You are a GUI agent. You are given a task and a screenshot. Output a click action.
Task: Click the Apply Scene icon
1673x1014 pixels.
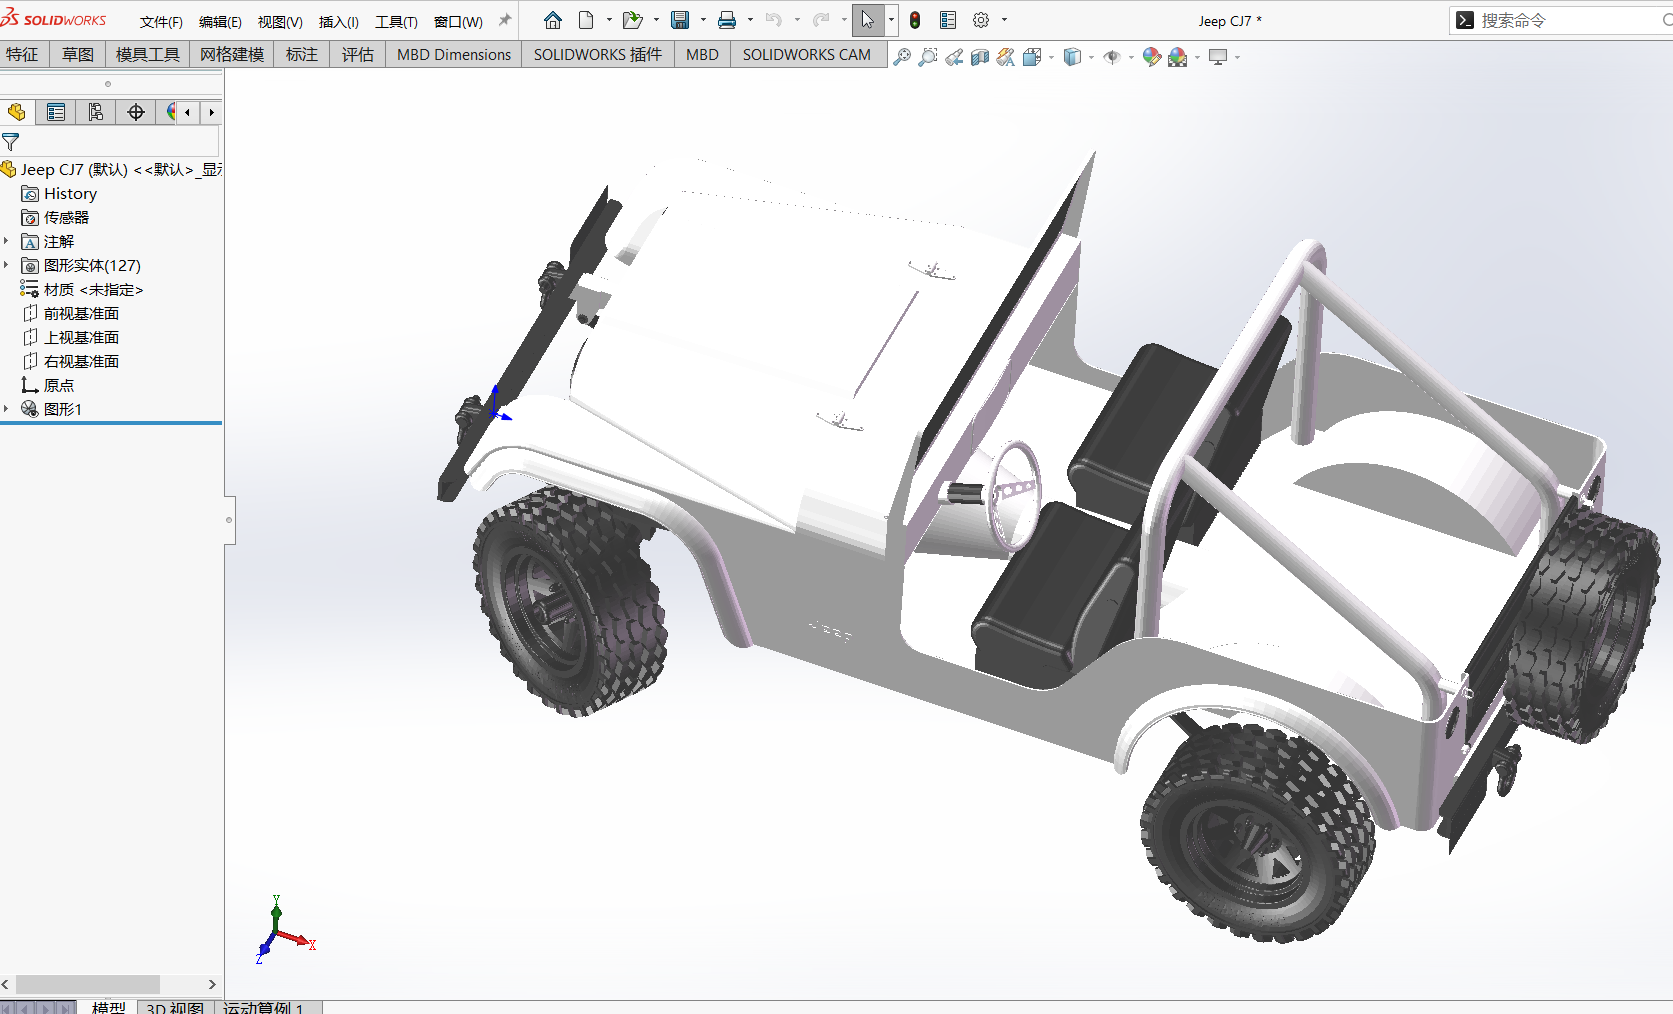(x=1178, y=57)
